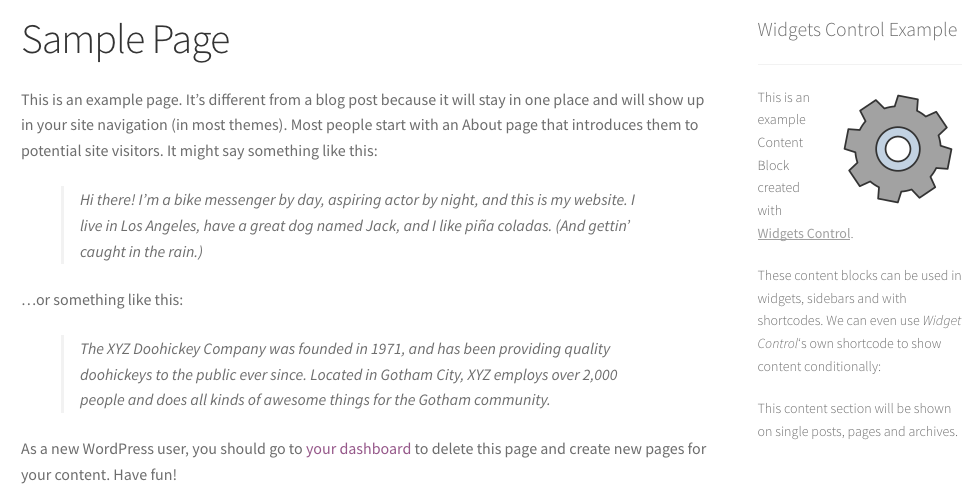
Task: Click the blue center of the gear icon
Action: [898, 149]
